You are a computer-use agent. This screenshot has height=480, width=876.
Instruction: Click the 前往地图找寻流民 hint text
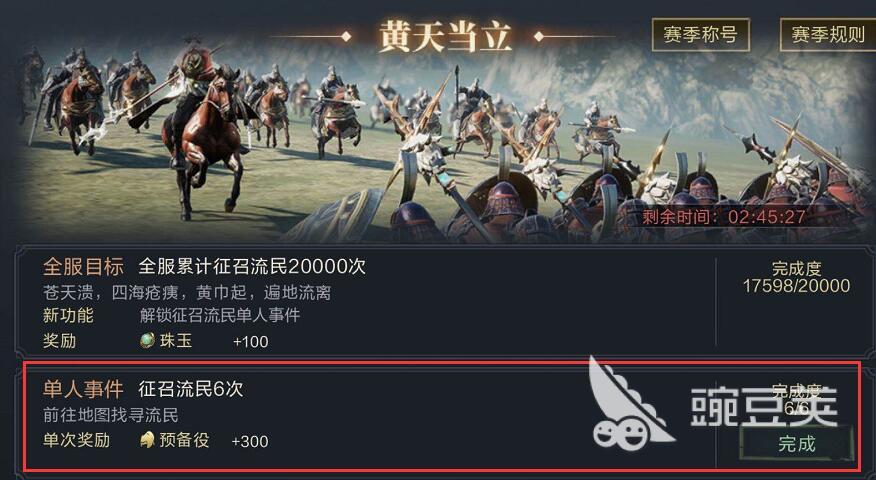pyautogui.click(x=111, y=415)
